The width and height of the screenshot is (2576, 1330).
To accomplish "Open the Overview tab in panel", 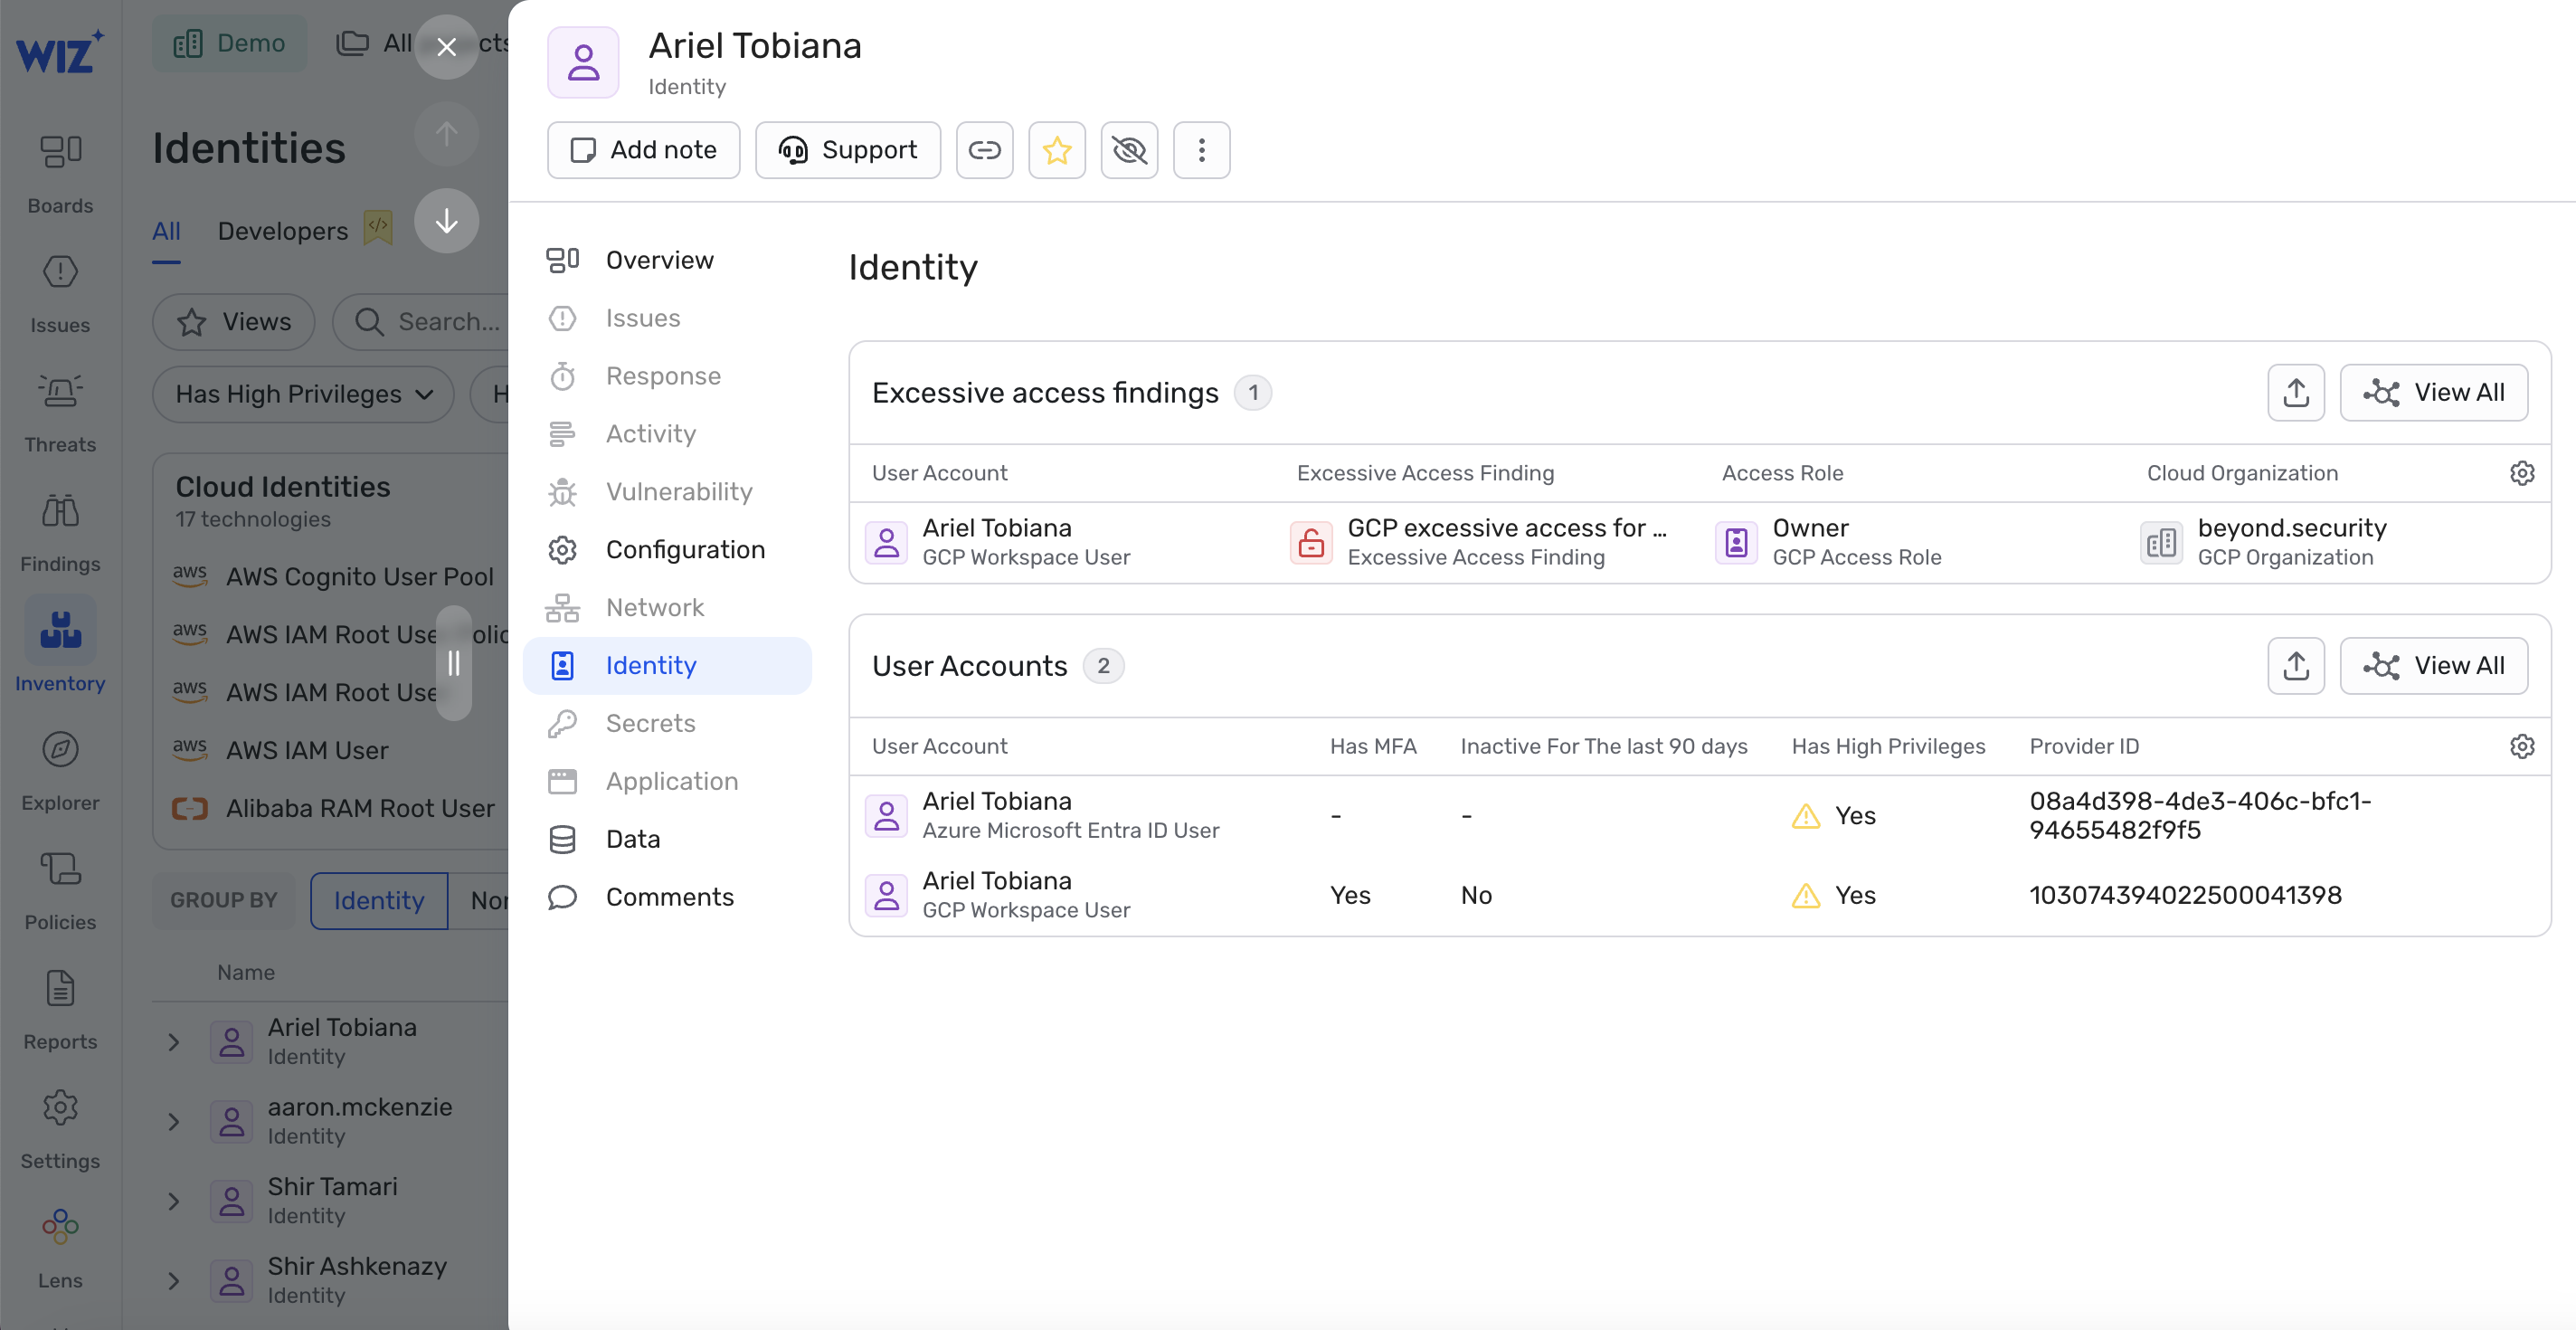I will [x=667, y=260].
